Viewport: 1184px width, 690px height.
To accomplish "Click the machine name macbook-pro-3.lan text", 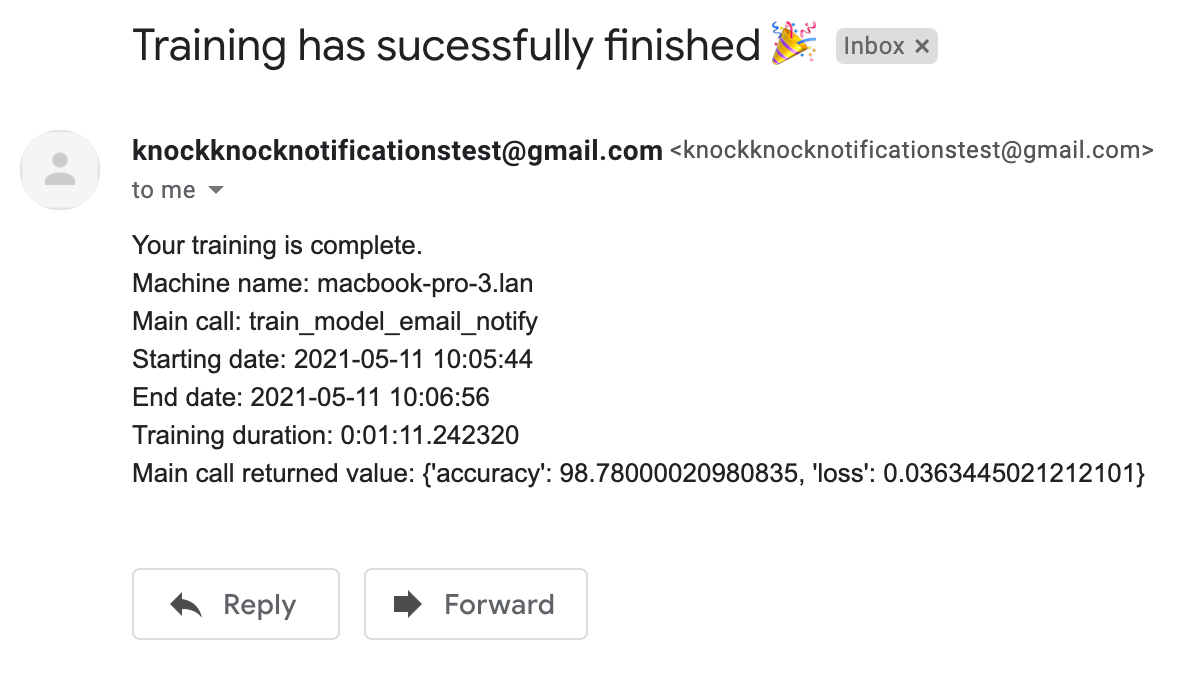I will [x=425, y=284].
